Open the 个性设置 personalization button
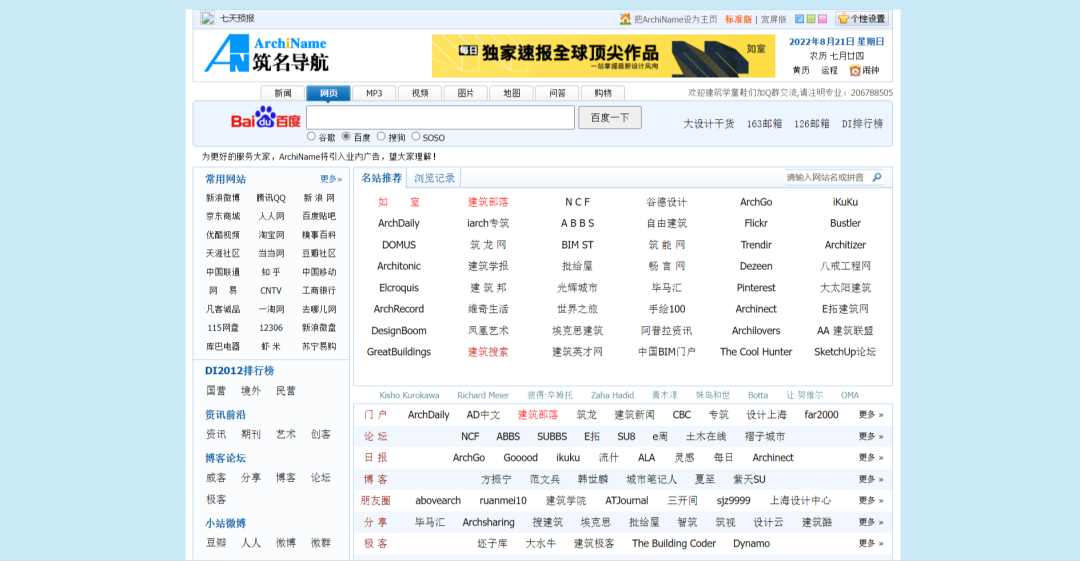Viewport: 1080px width, 561px height. (x=862, y=19)
